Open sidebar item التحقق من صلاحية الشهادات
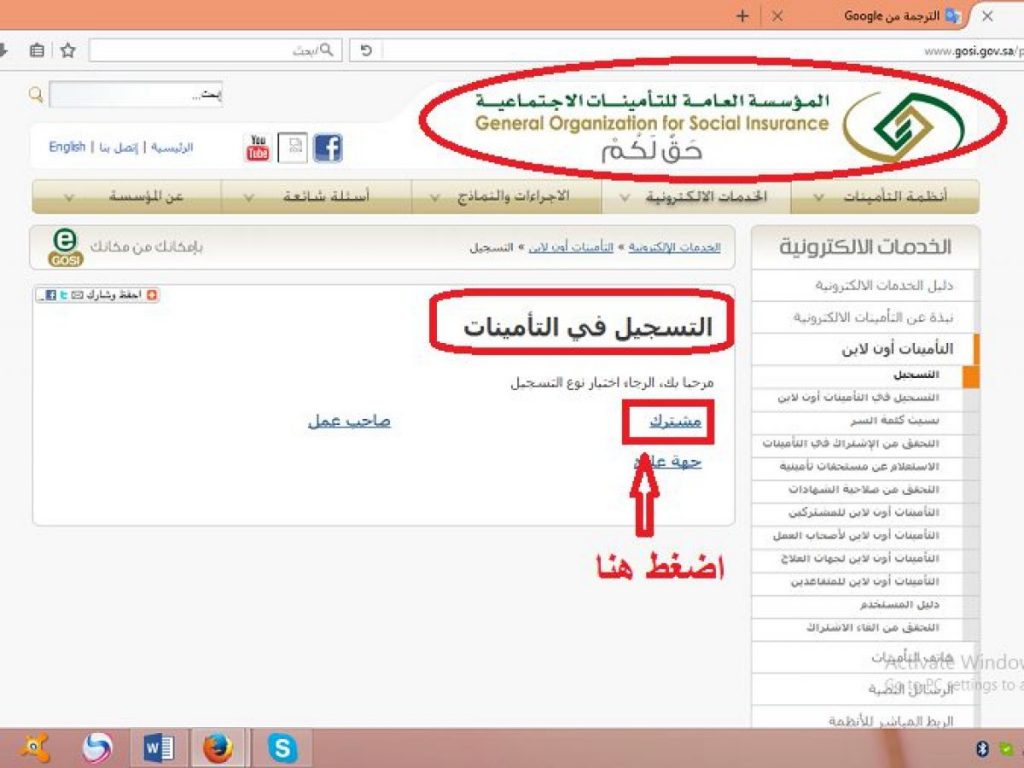The width and height of the screenshot is (1024, 768). [x=863, y=489]
